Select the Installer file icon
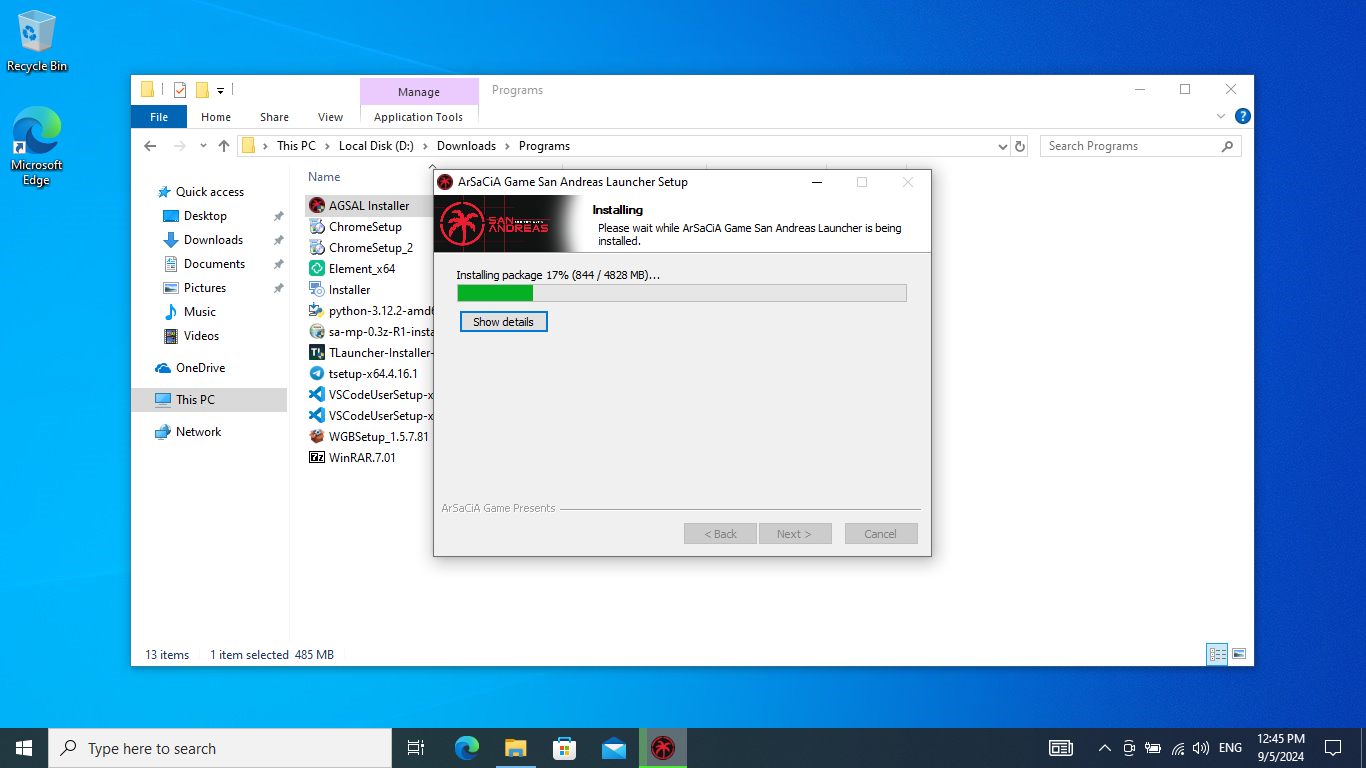 coord(317,289)
